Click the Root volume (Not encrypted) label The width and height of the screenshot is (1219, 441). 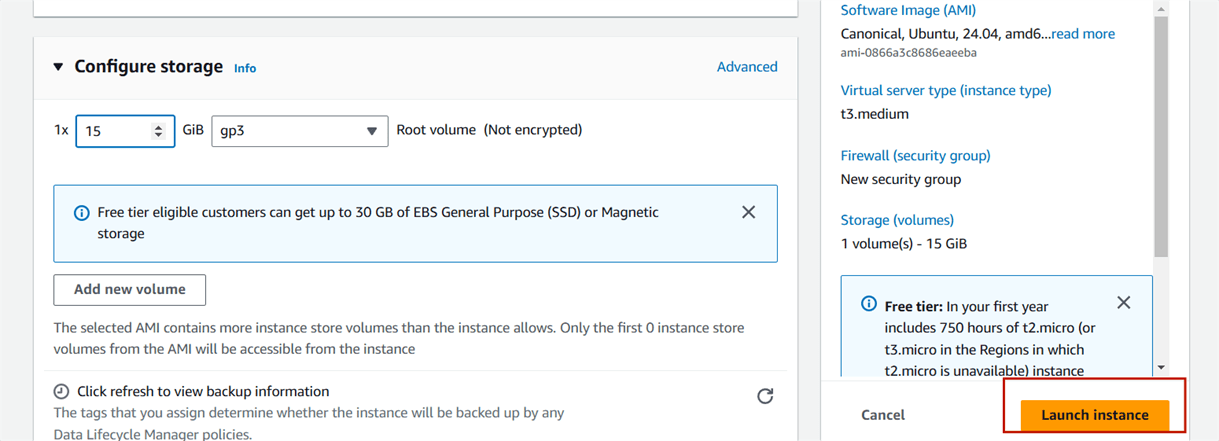490,130
